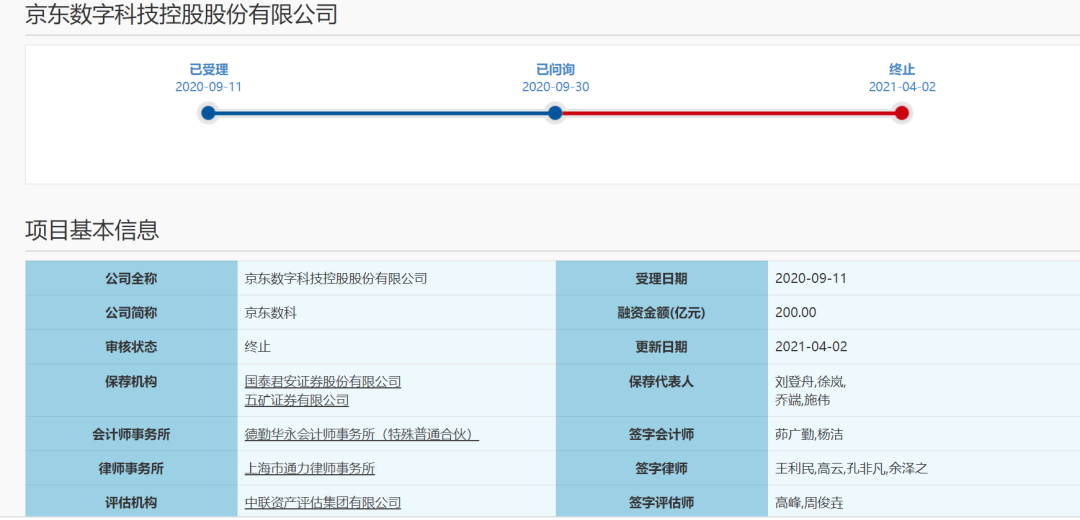The height and width of the screenshot is (520, 1080).
Task: Open 中联资产评估集团有限公司 appraiser link
Action: [x=323, y=503]
